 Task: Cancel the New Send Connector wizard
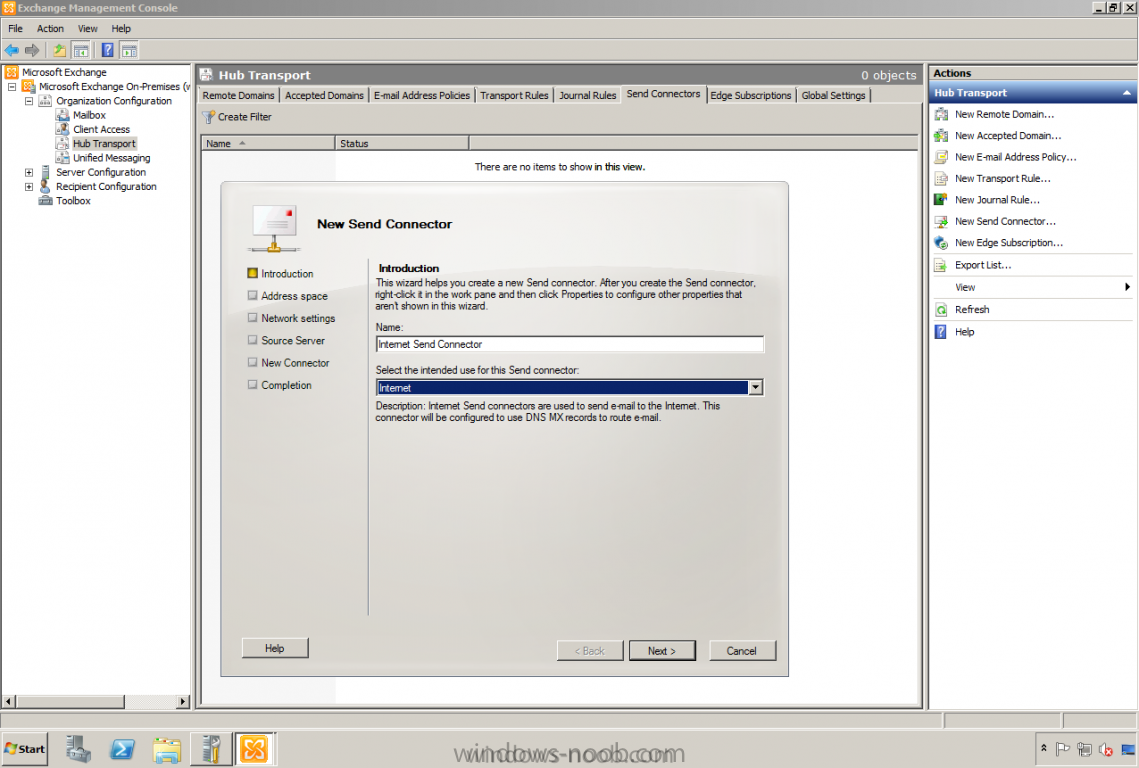[742, 650]
